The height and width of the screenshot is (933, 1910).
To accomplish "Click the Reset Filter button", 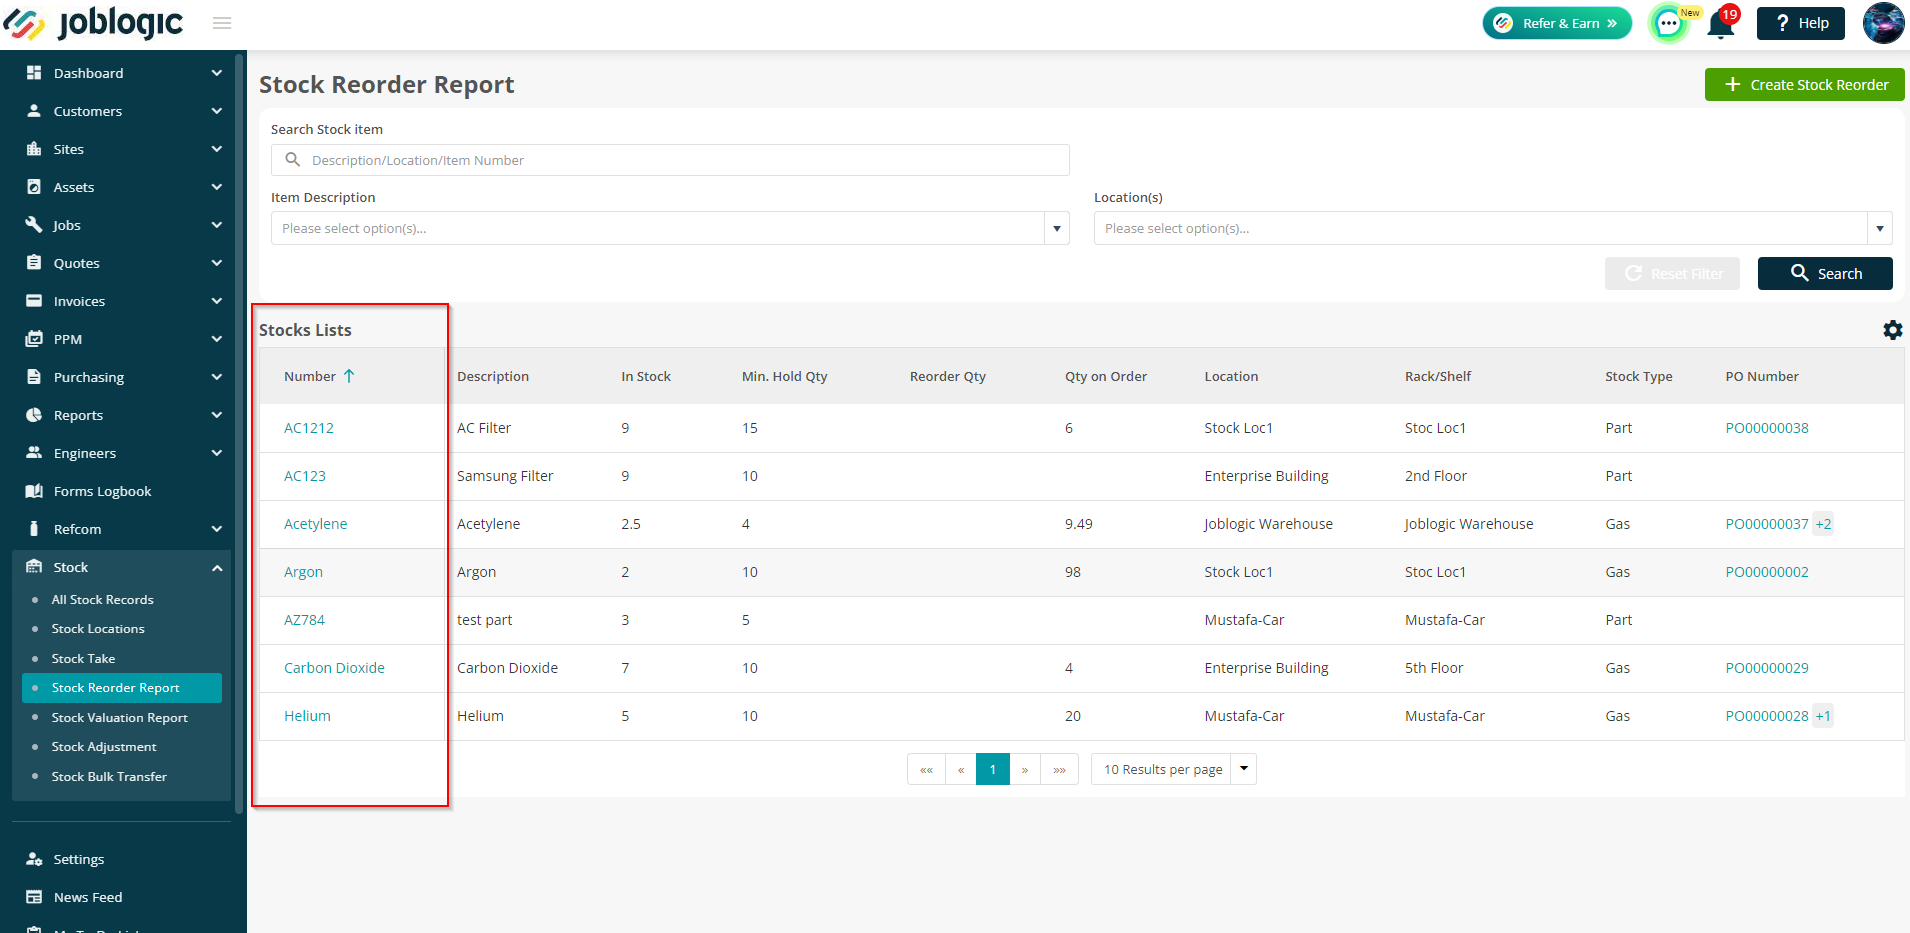I will 1672,274.
